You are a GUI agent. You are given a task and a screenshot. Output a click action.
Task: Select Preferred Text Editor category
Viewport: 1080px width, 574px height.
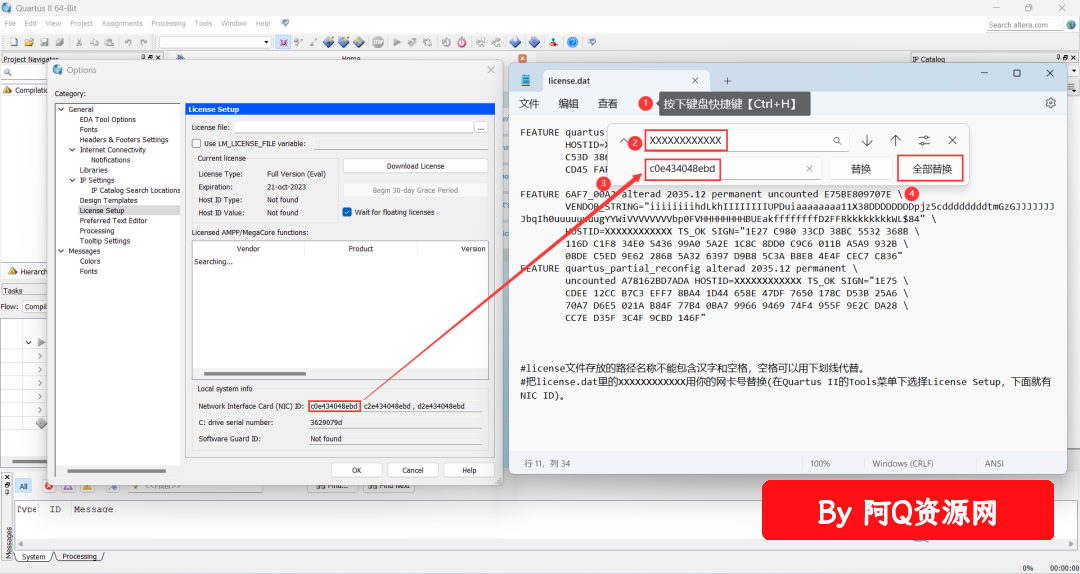(x=114, y=221)
